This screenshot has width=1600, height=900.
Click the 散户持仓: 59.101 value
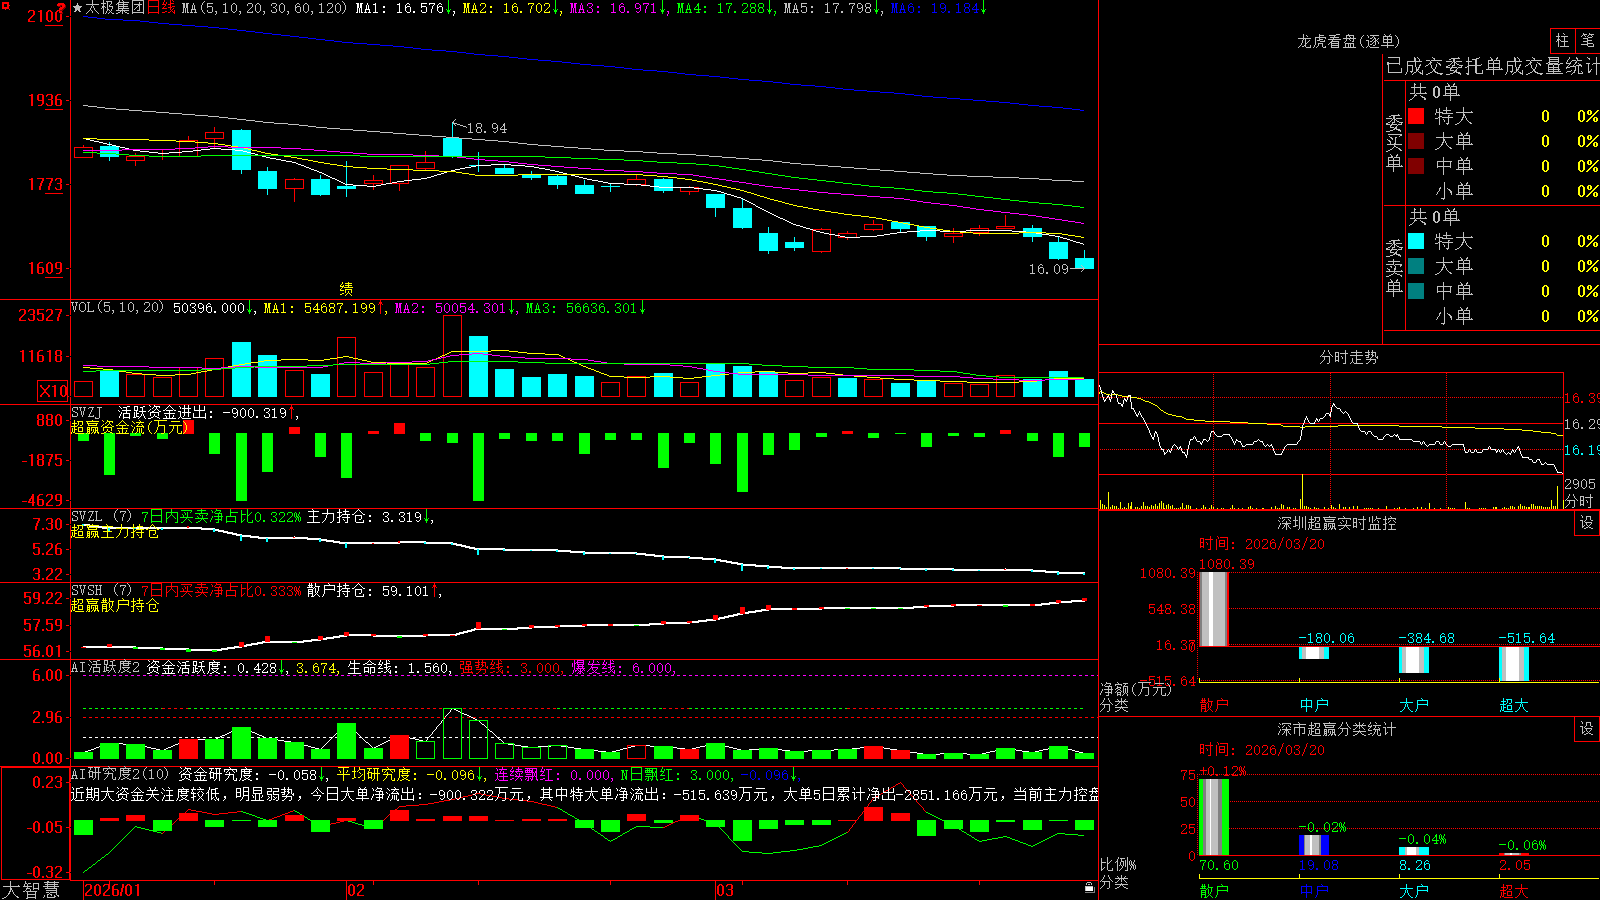(x=370, y=591)
